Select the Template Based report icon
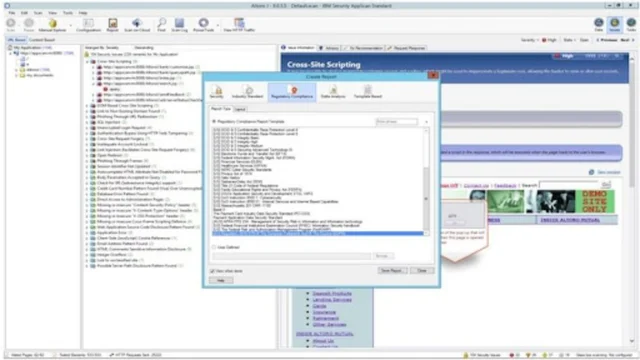 (368, 92)
